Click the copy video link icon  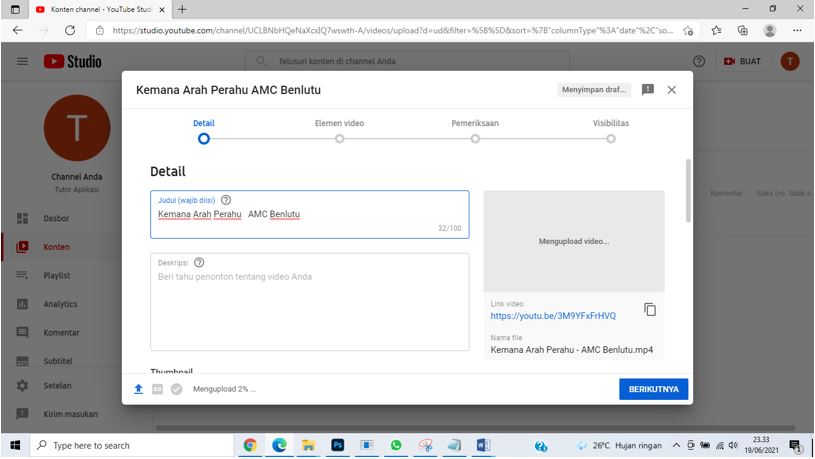click(650, 310)
